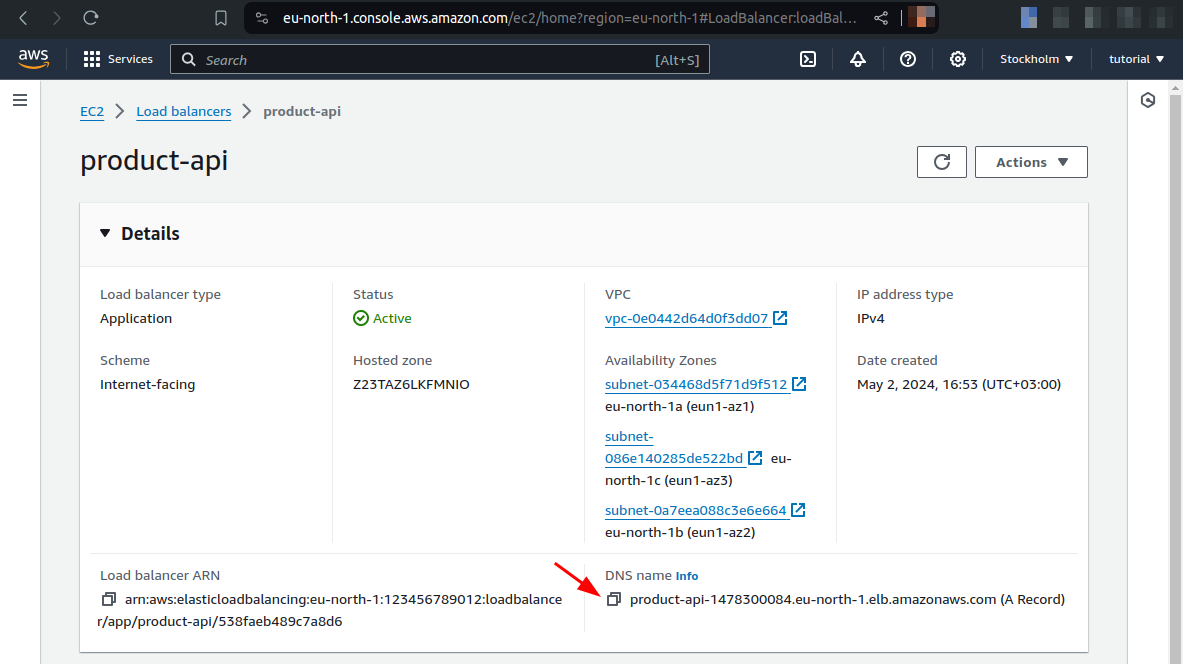Focus the AWS console Search field

point(440,60)
